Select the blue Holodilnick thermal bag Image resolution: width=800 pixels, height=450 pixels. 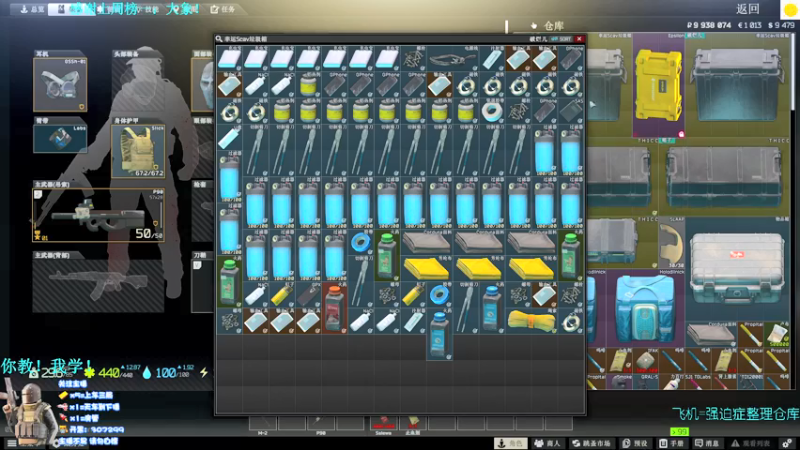click(x=645, y=309)
